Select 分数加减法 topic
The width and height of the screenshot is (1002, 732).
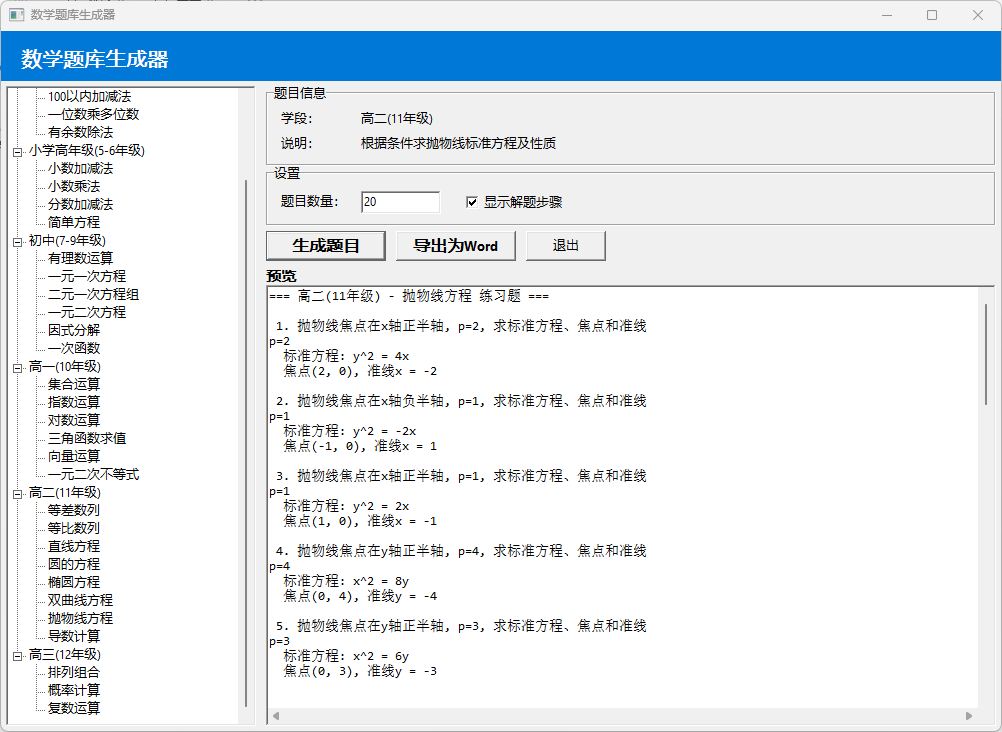coord(81,204)
